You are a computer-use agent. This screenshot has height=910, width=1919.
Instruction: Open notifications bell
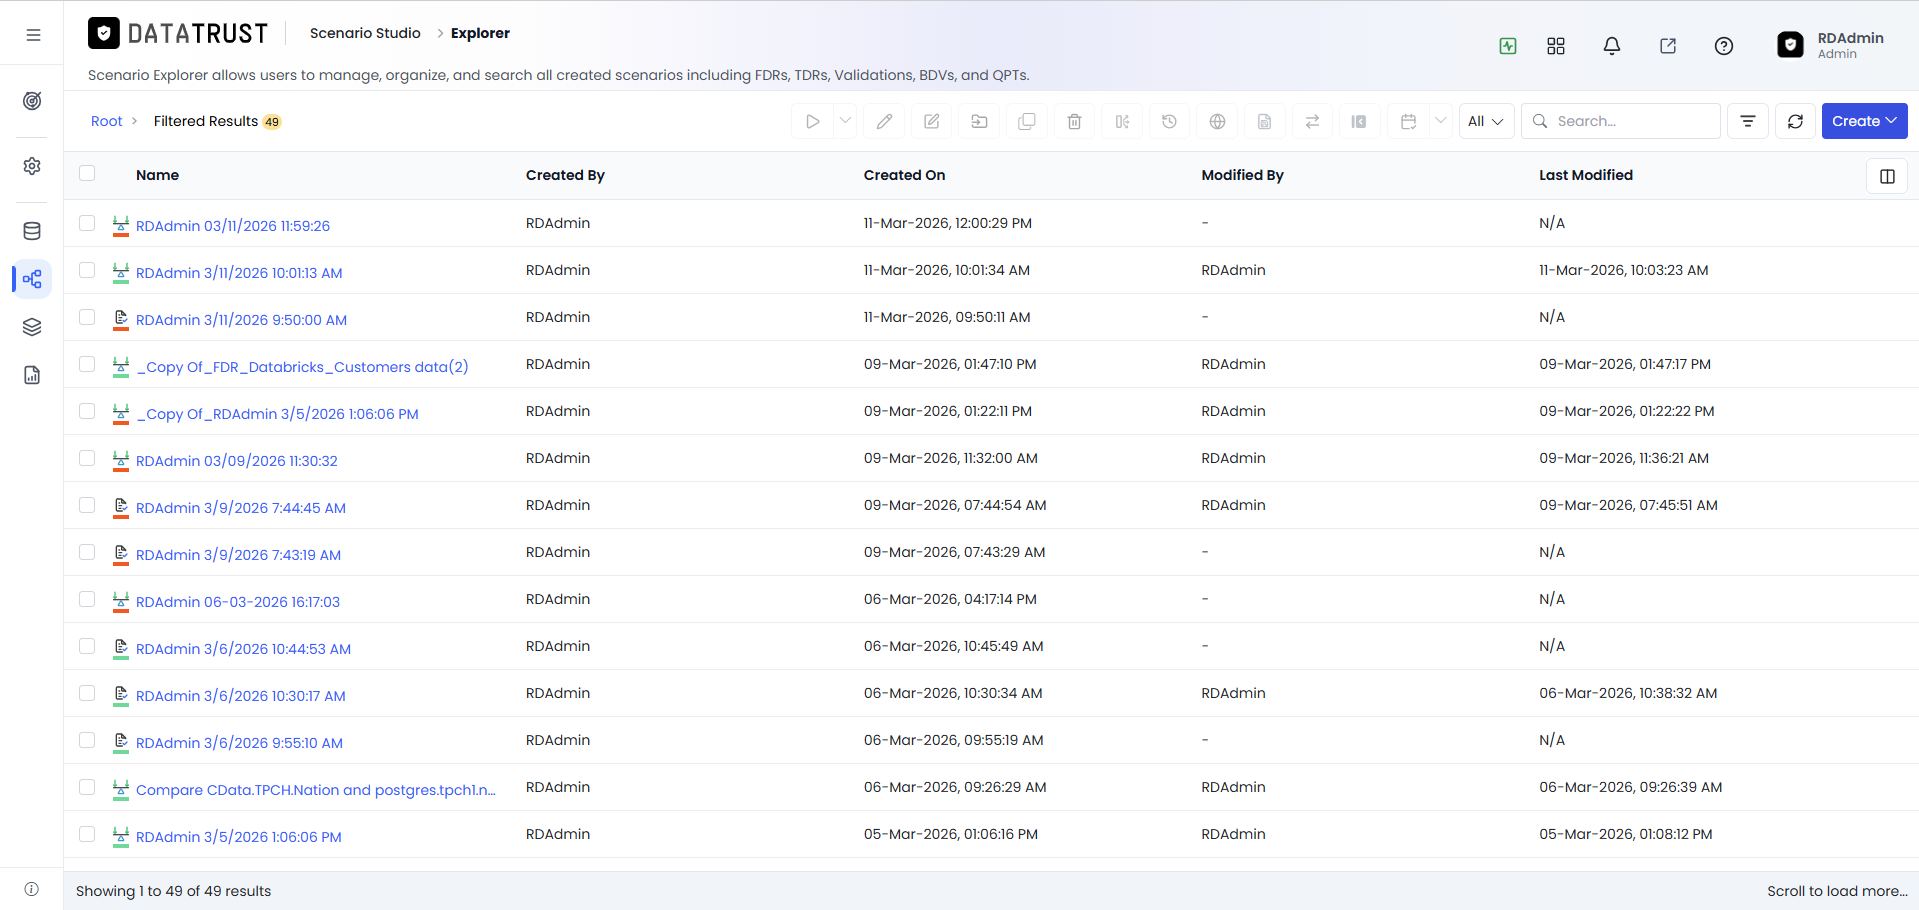click(x=1612, y=46)
